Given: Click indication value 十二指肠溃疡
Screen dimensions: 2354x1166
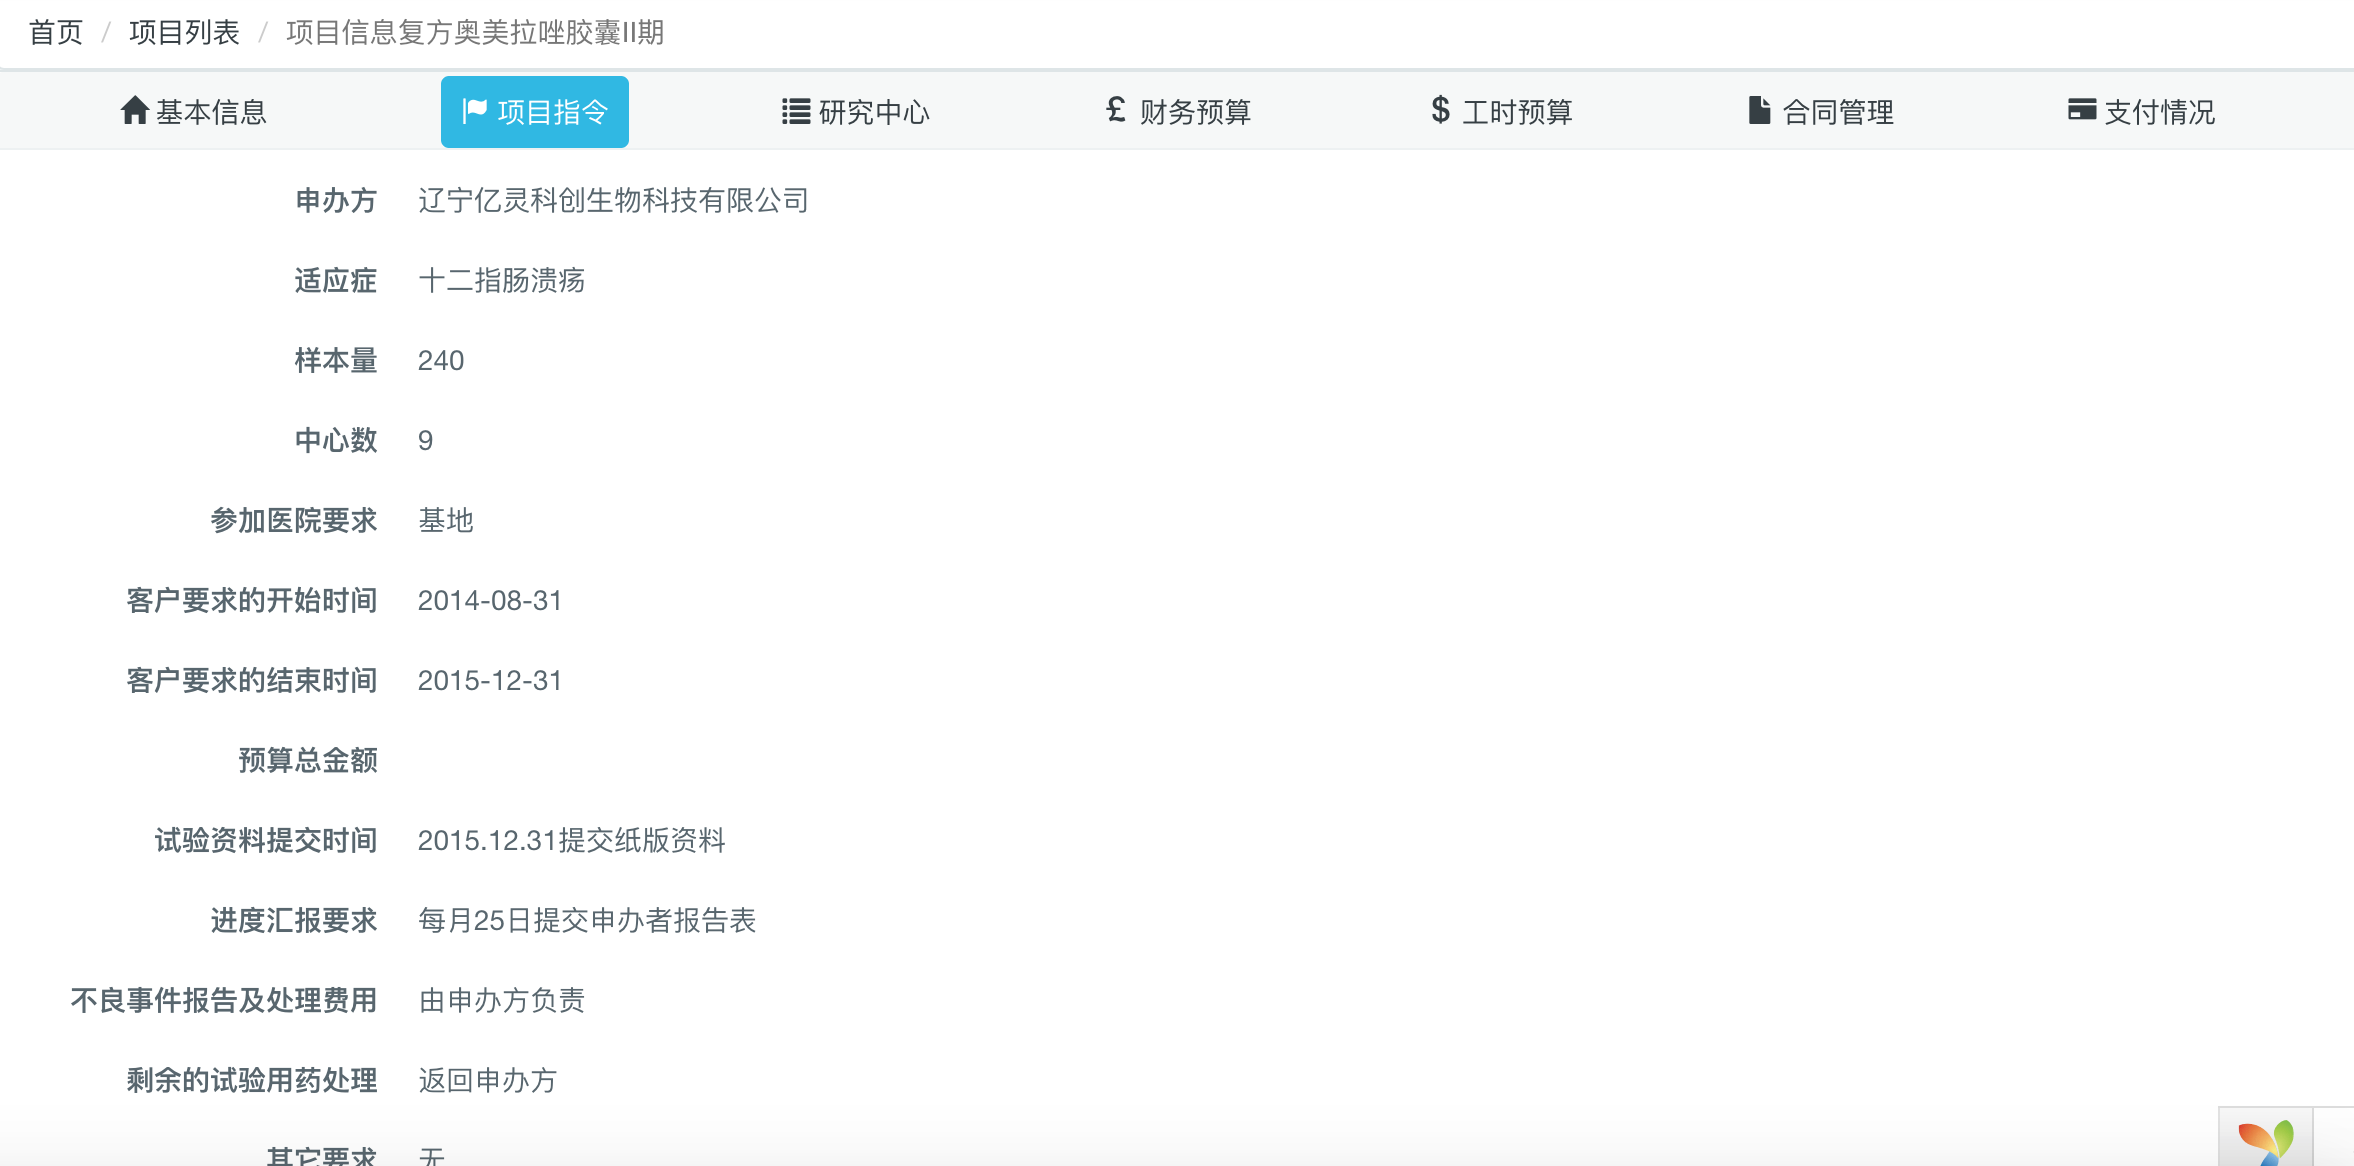Looking at the screenshot, I should click(x=501, y=280).
